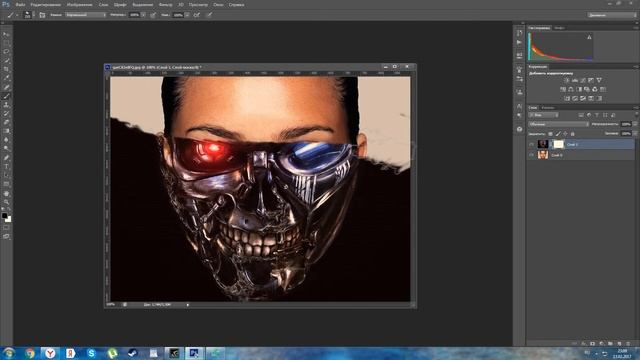This screenshot has height=360, width=640.
Task: Enable airbrush mode in options bar
Action: (197, 15)
